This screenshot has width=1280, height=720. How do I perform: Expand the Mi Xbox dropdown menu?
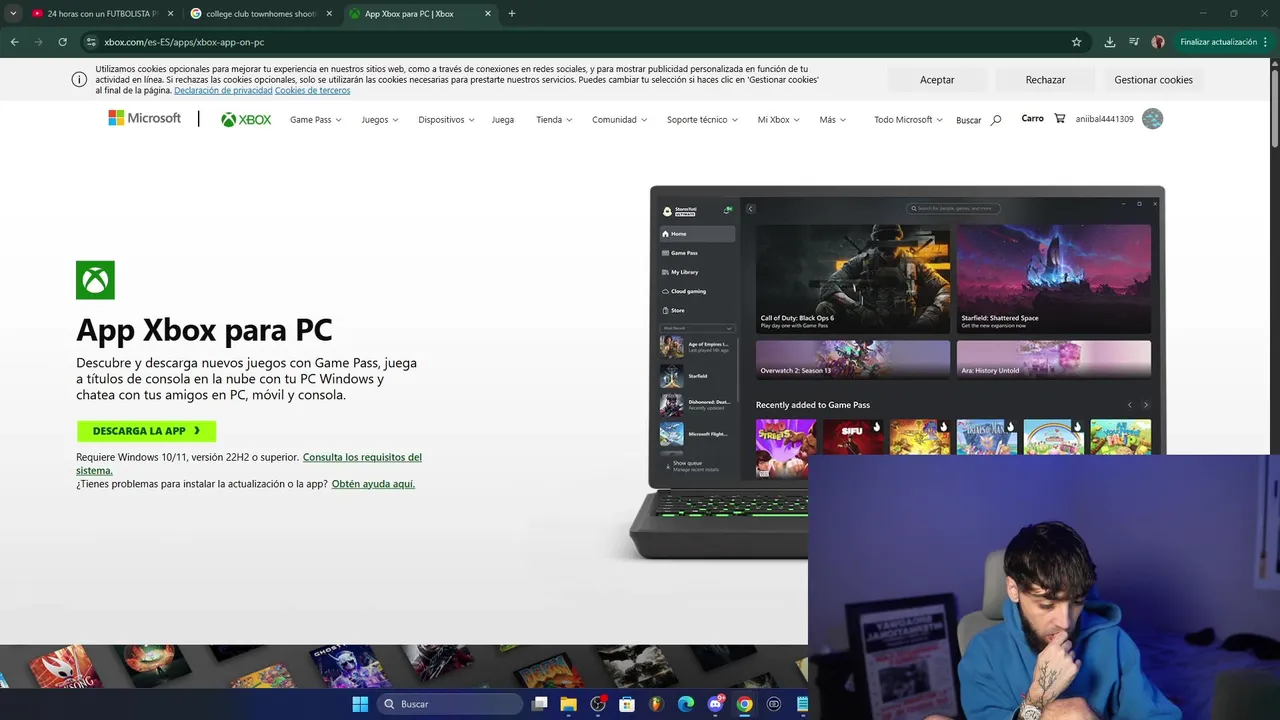779,120
